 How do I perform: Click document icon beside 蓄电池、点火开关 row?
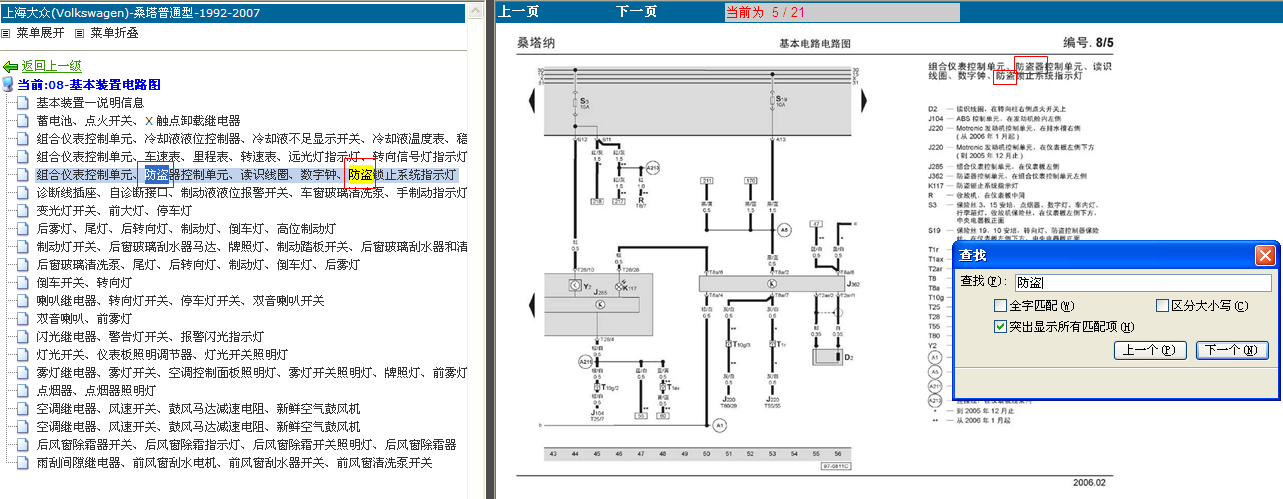(x=23, y=120)
